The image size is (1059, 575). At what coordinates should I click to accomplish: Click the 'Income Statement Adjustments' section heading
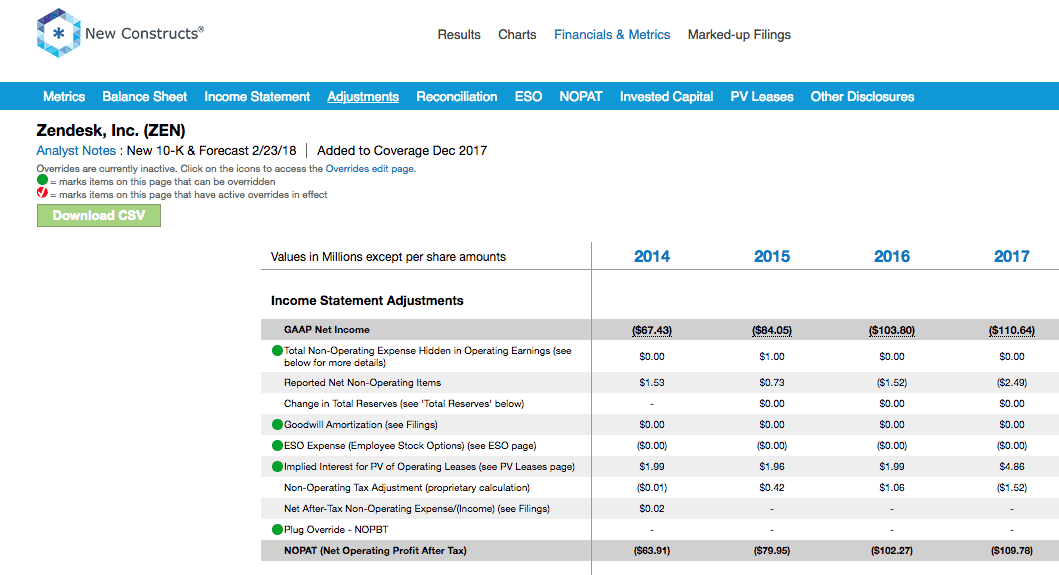[x=367, y=301]
